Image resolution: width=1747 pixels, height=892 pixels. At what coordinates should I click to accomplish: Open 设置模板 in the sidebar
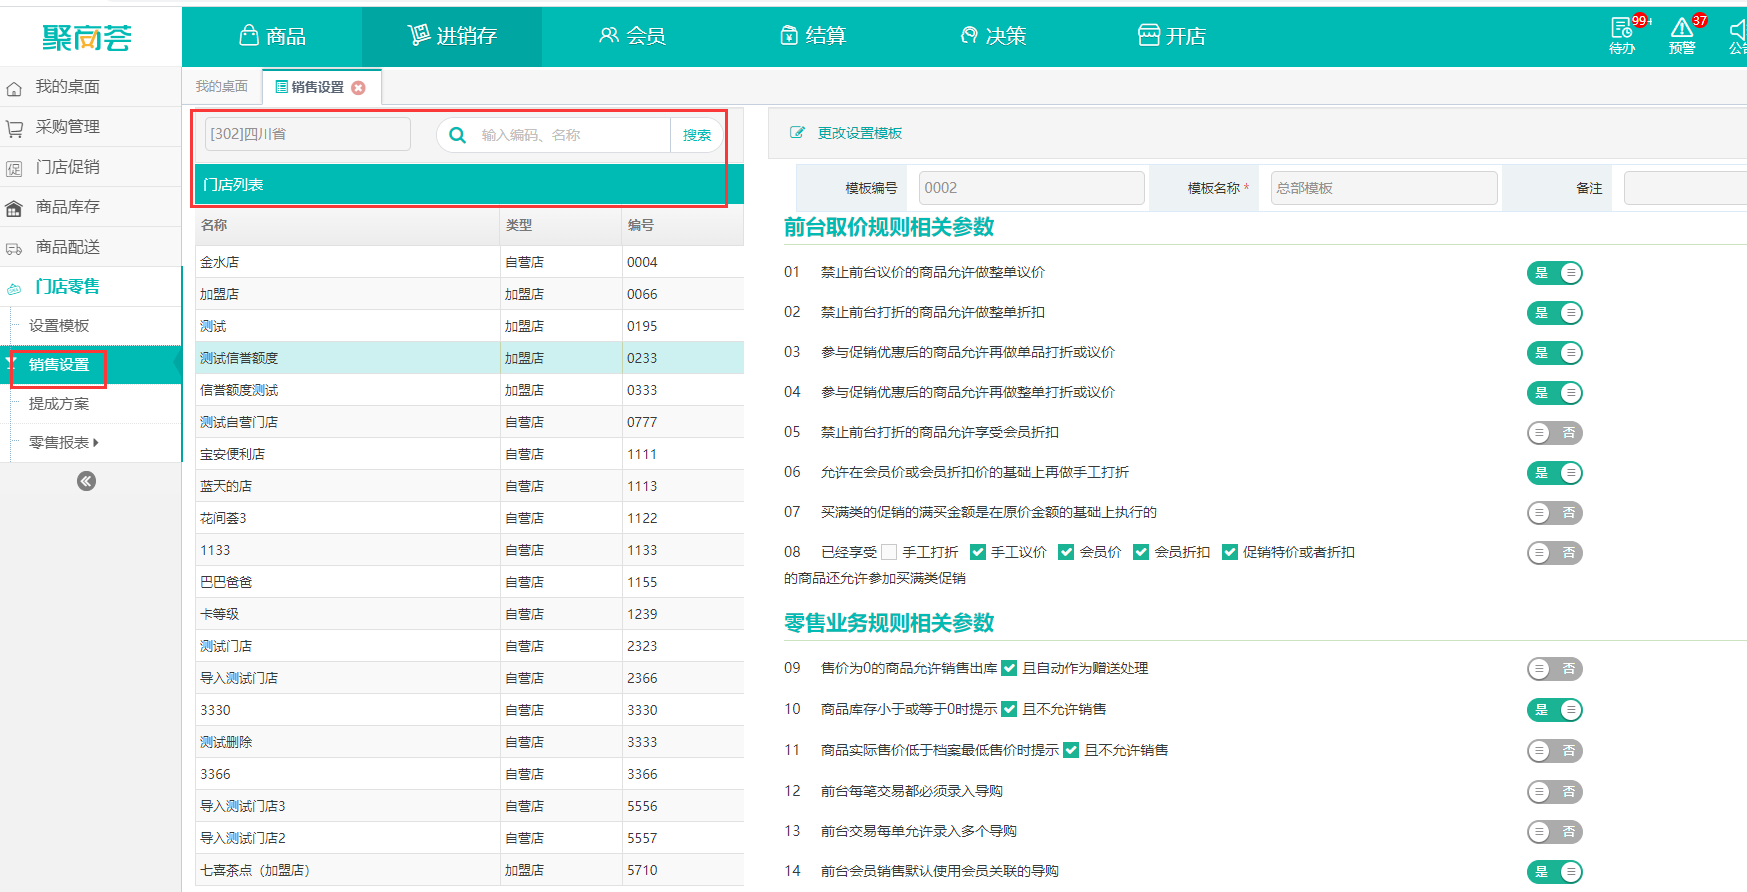59,325
